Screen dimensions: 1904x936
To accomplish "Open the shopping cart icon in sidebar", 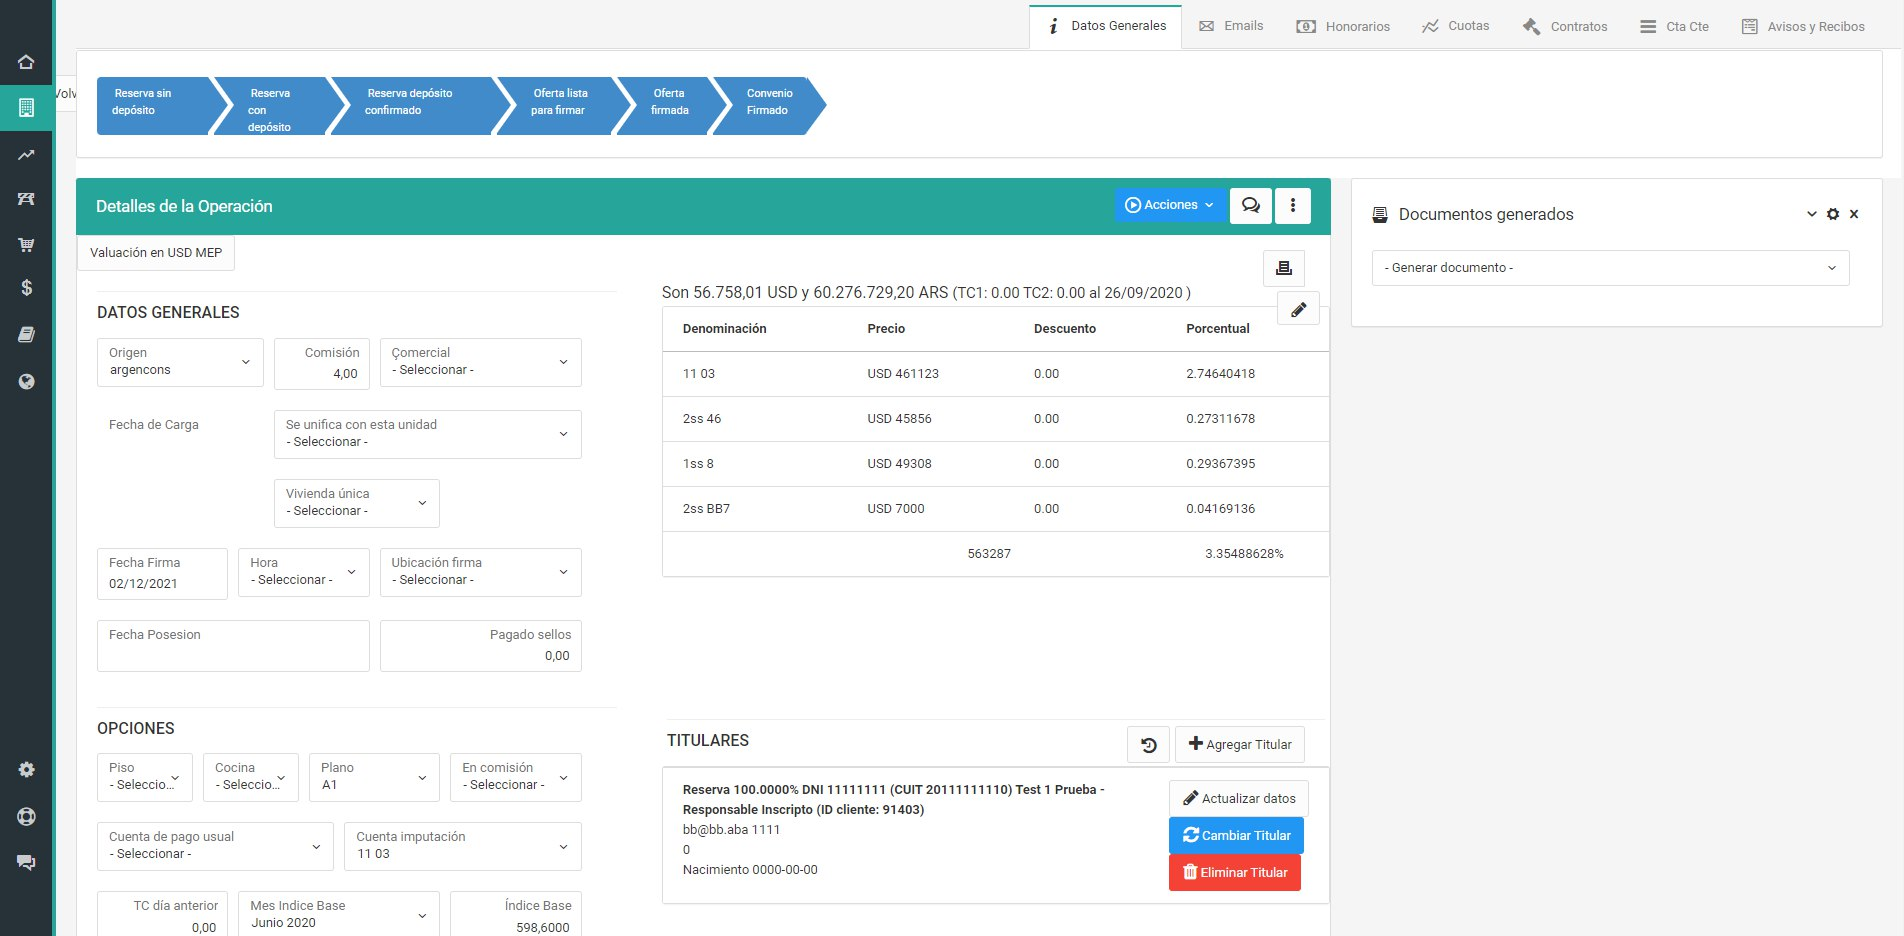I will point(26,244).
